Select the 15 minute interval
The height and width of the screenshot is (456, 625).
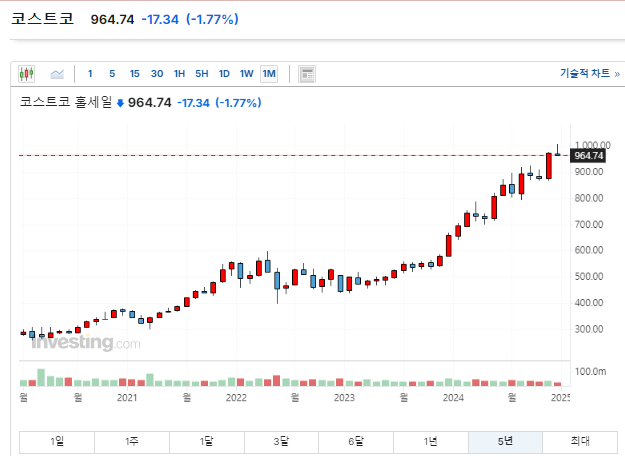[134, 74]
